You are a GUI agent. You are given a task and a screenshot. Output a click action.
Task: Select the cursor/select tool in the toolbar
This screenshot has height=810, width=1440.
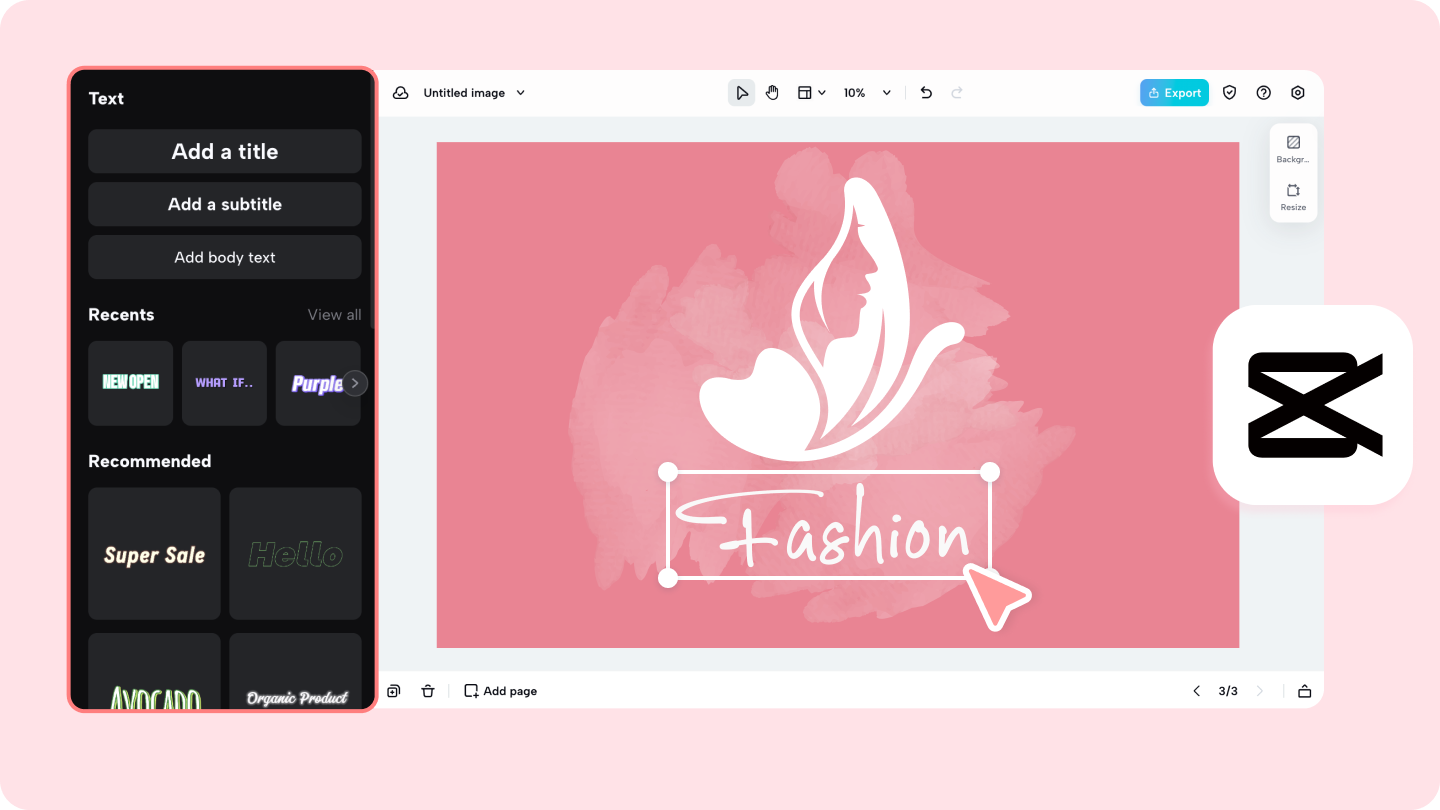pyautogui.click(x=742, y=92)
